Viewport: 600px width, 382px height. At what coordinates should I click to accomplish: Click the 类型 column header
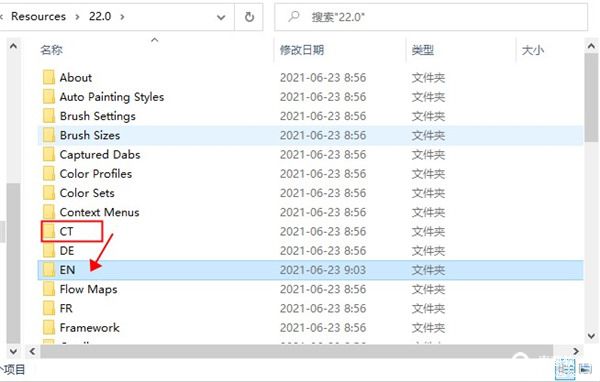tap(423, 50)
